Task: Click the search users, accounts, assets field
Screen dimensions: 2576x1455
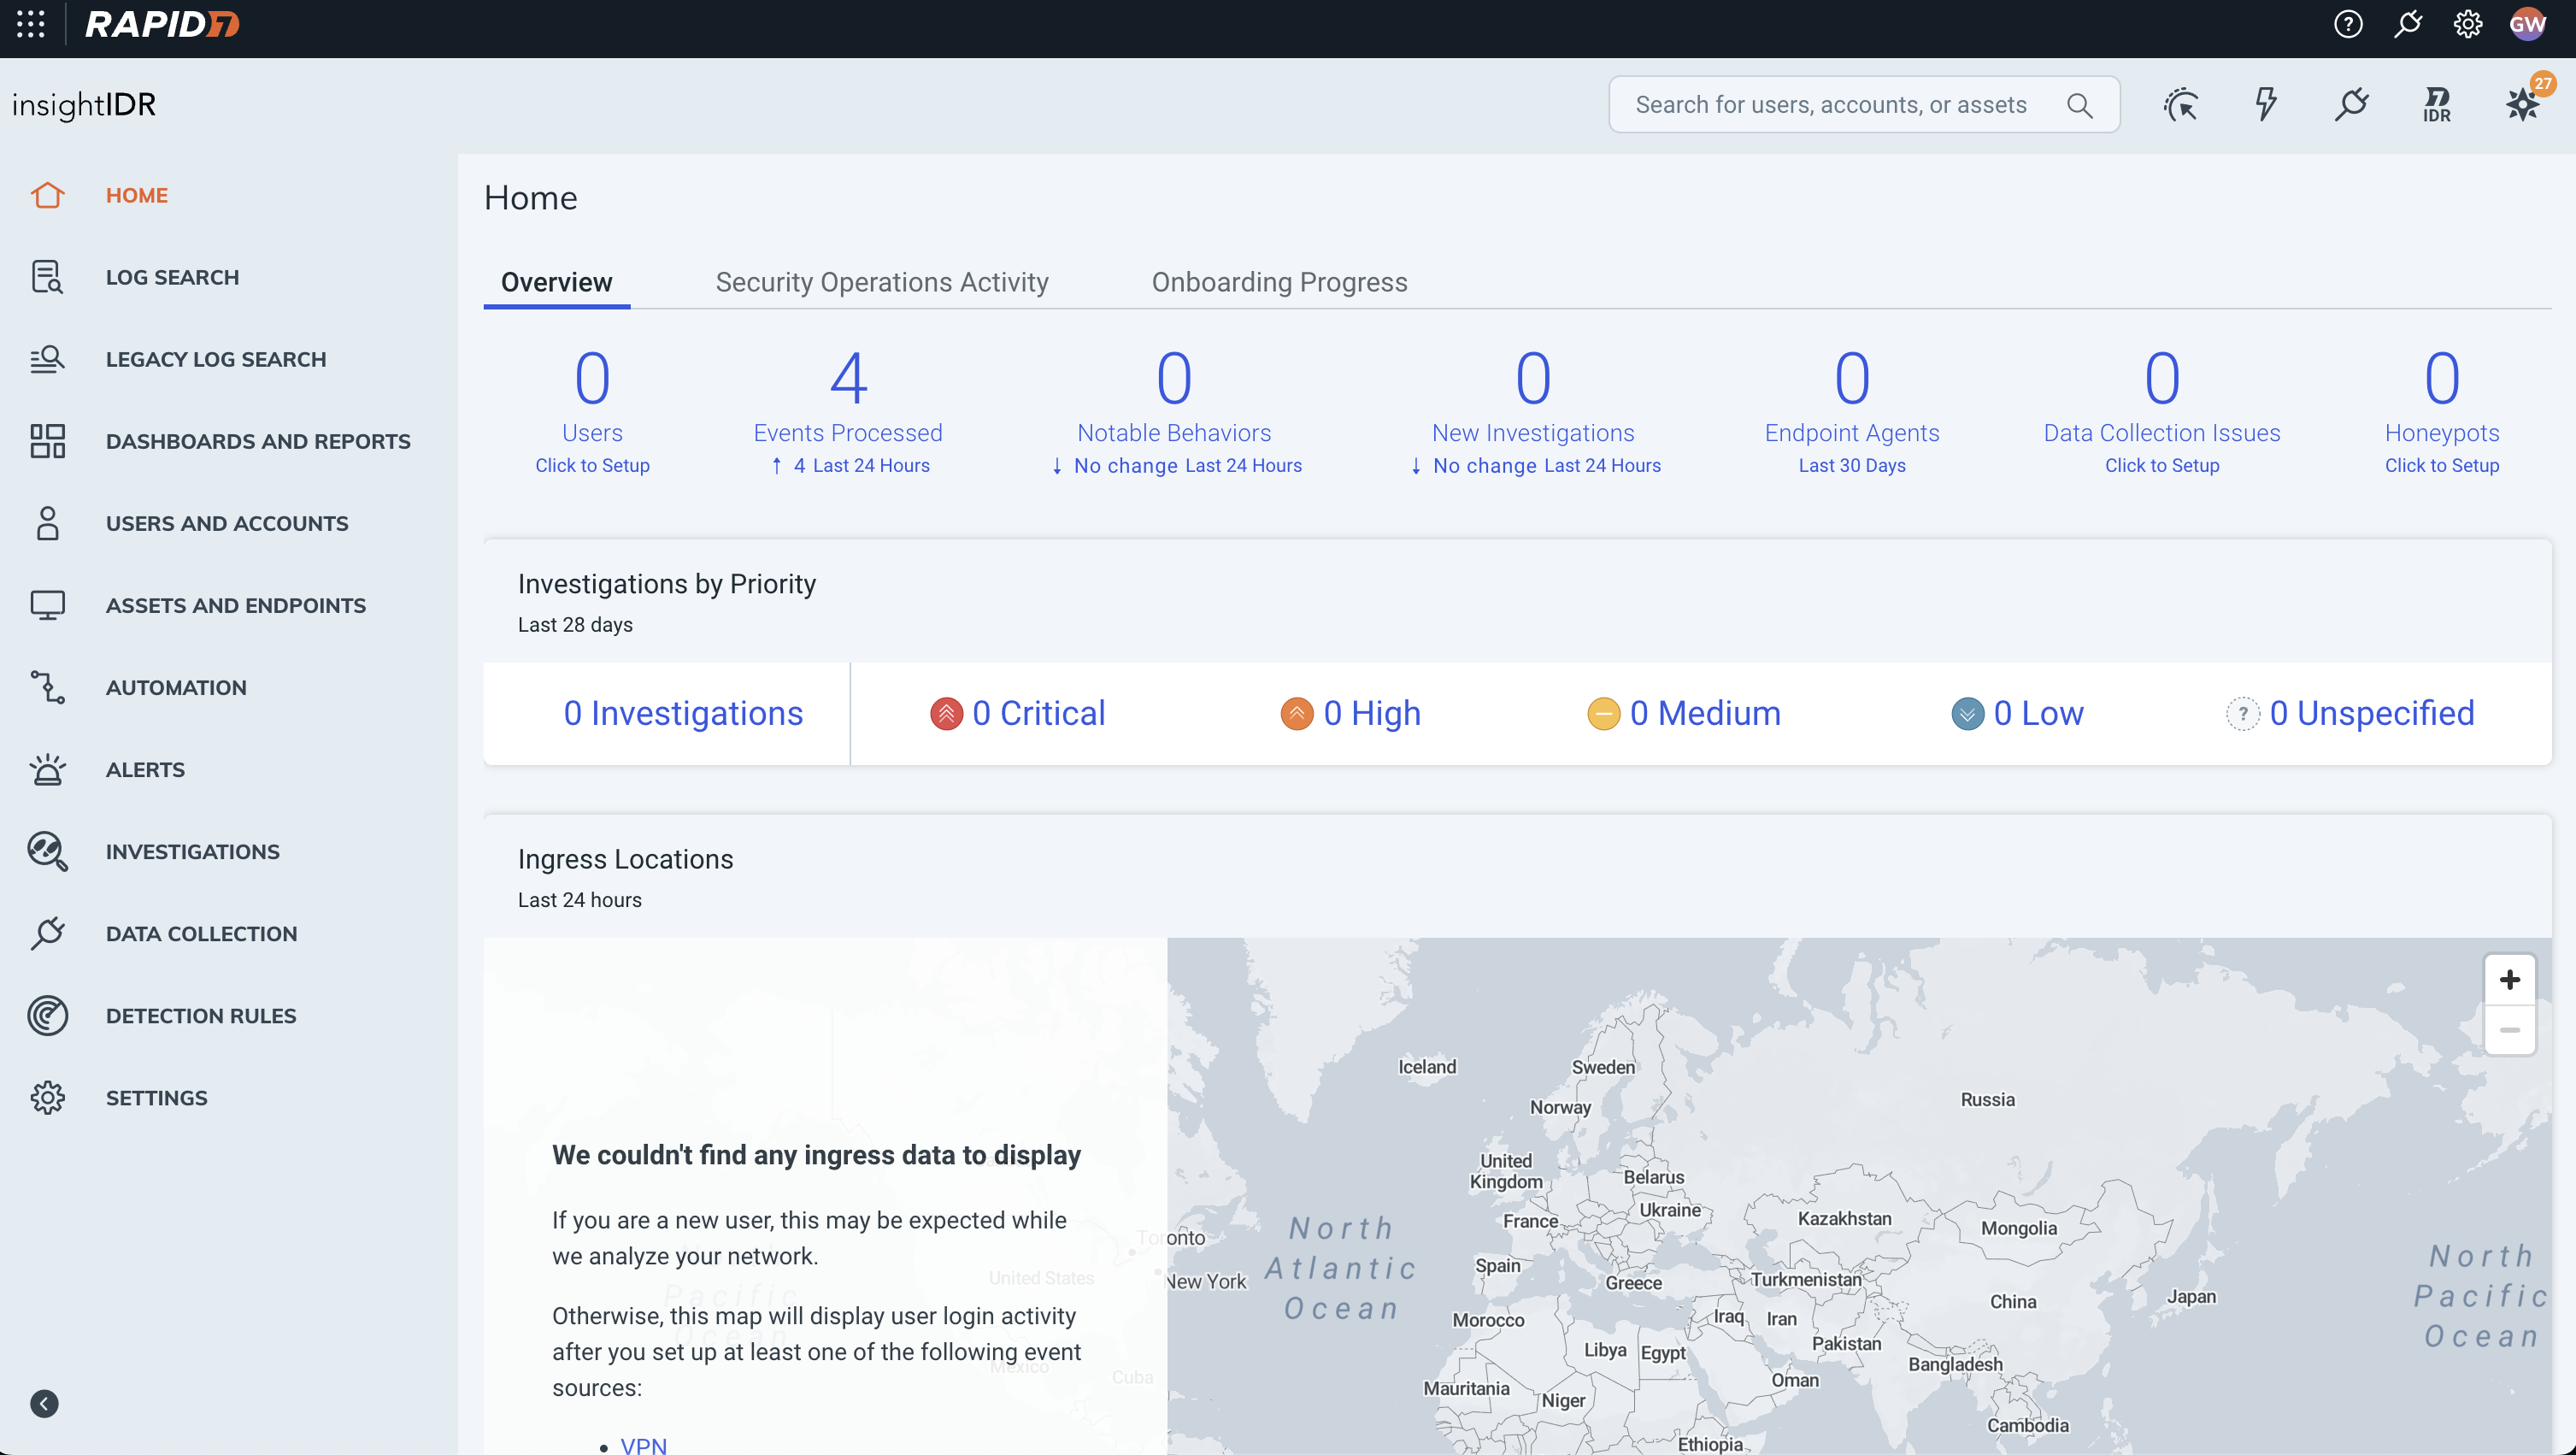Action: [1864, 105]
